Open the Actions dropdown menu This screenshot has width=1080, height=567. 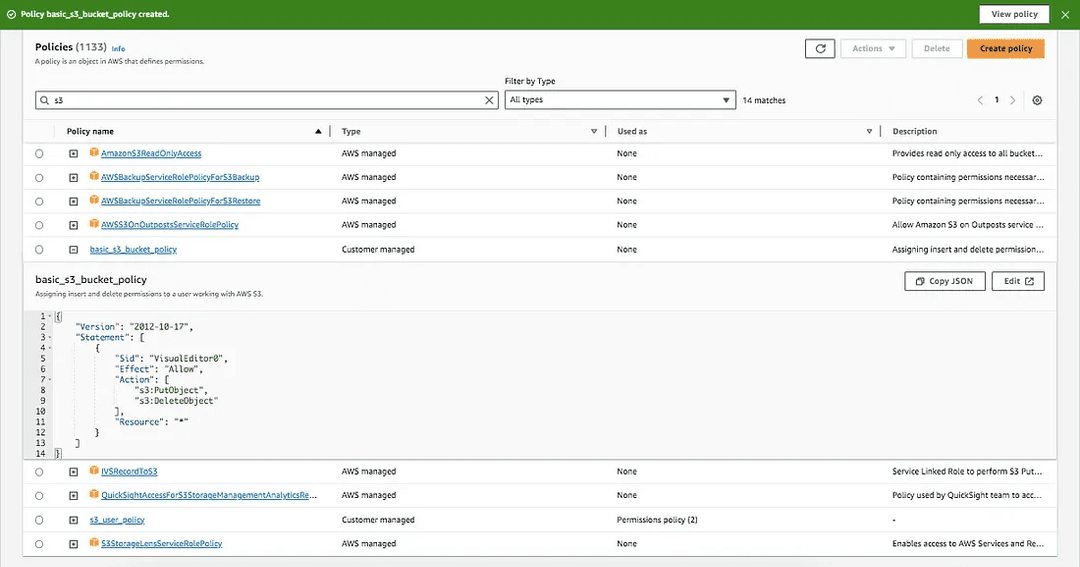point(873,49)
